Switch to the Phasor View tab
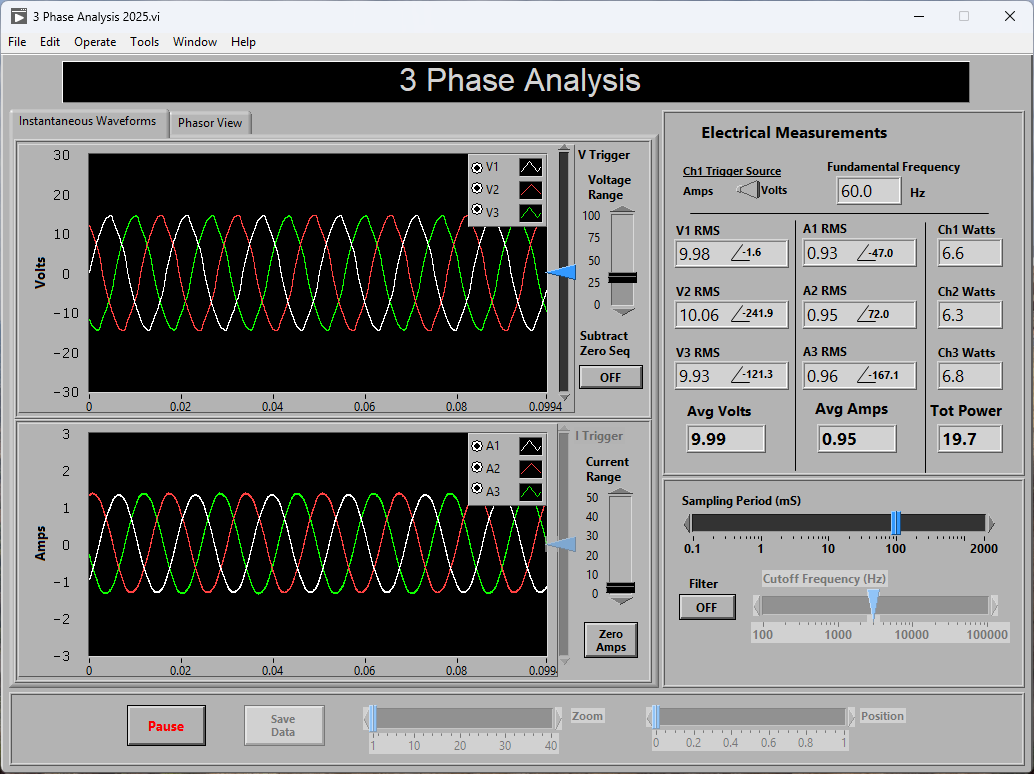Viewport: 1034px width, 774px height. tap(210, 123)
